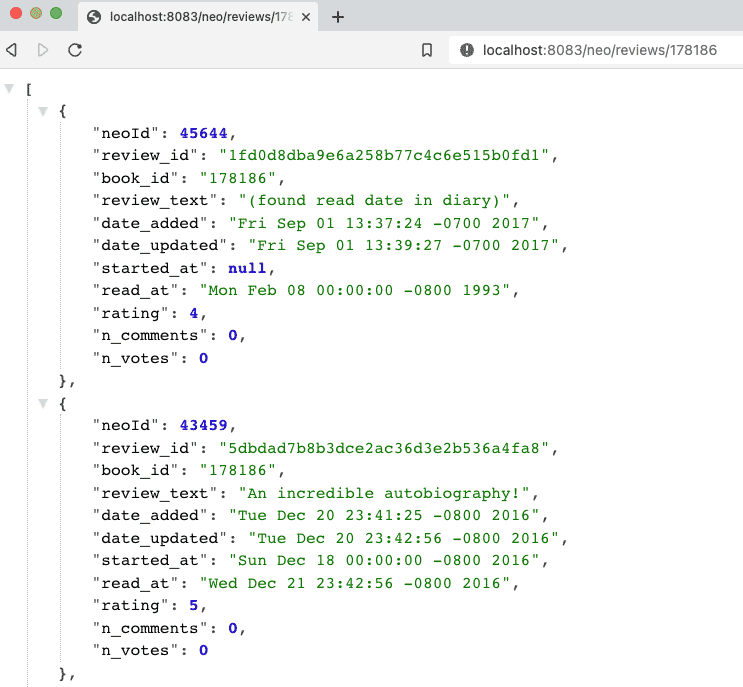Image resolution: width=743 pixels, height=687 pixels.
Task: Click n_comments value 0 in second review
Action: [x=233, y=628]
